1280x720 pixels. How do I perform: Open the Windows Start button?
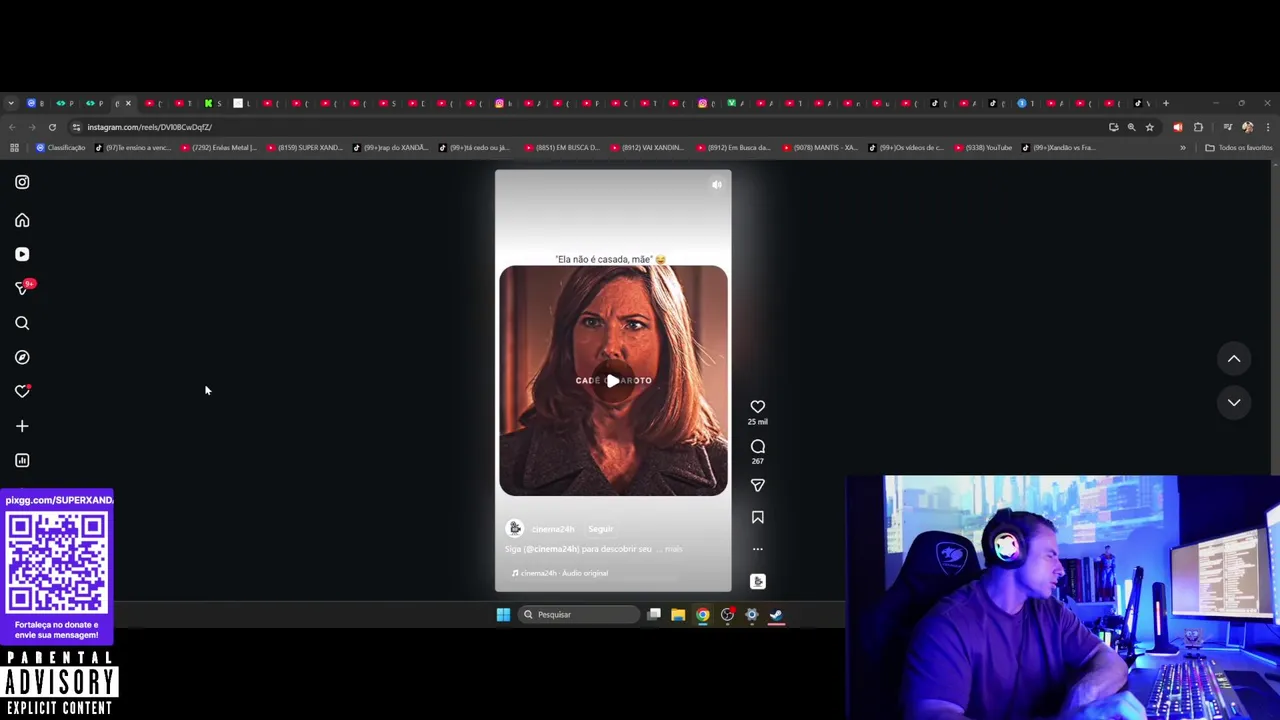[x=503, y=615]
